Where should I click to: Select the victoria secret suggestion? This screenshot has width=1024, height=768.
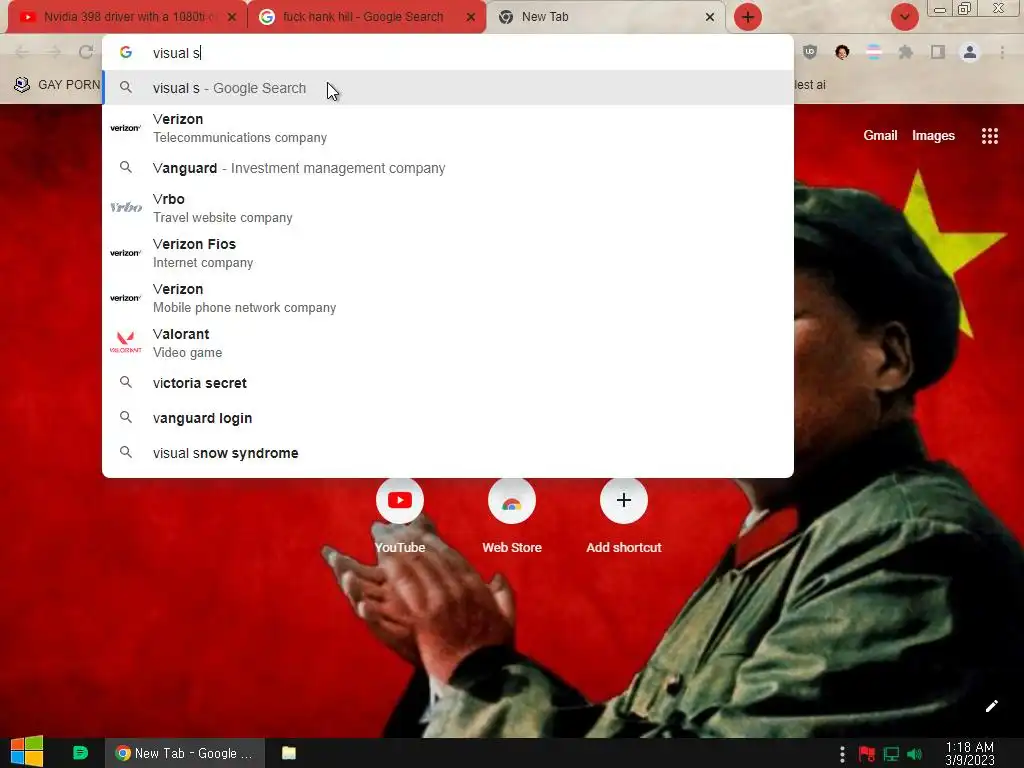pos(448,383)
